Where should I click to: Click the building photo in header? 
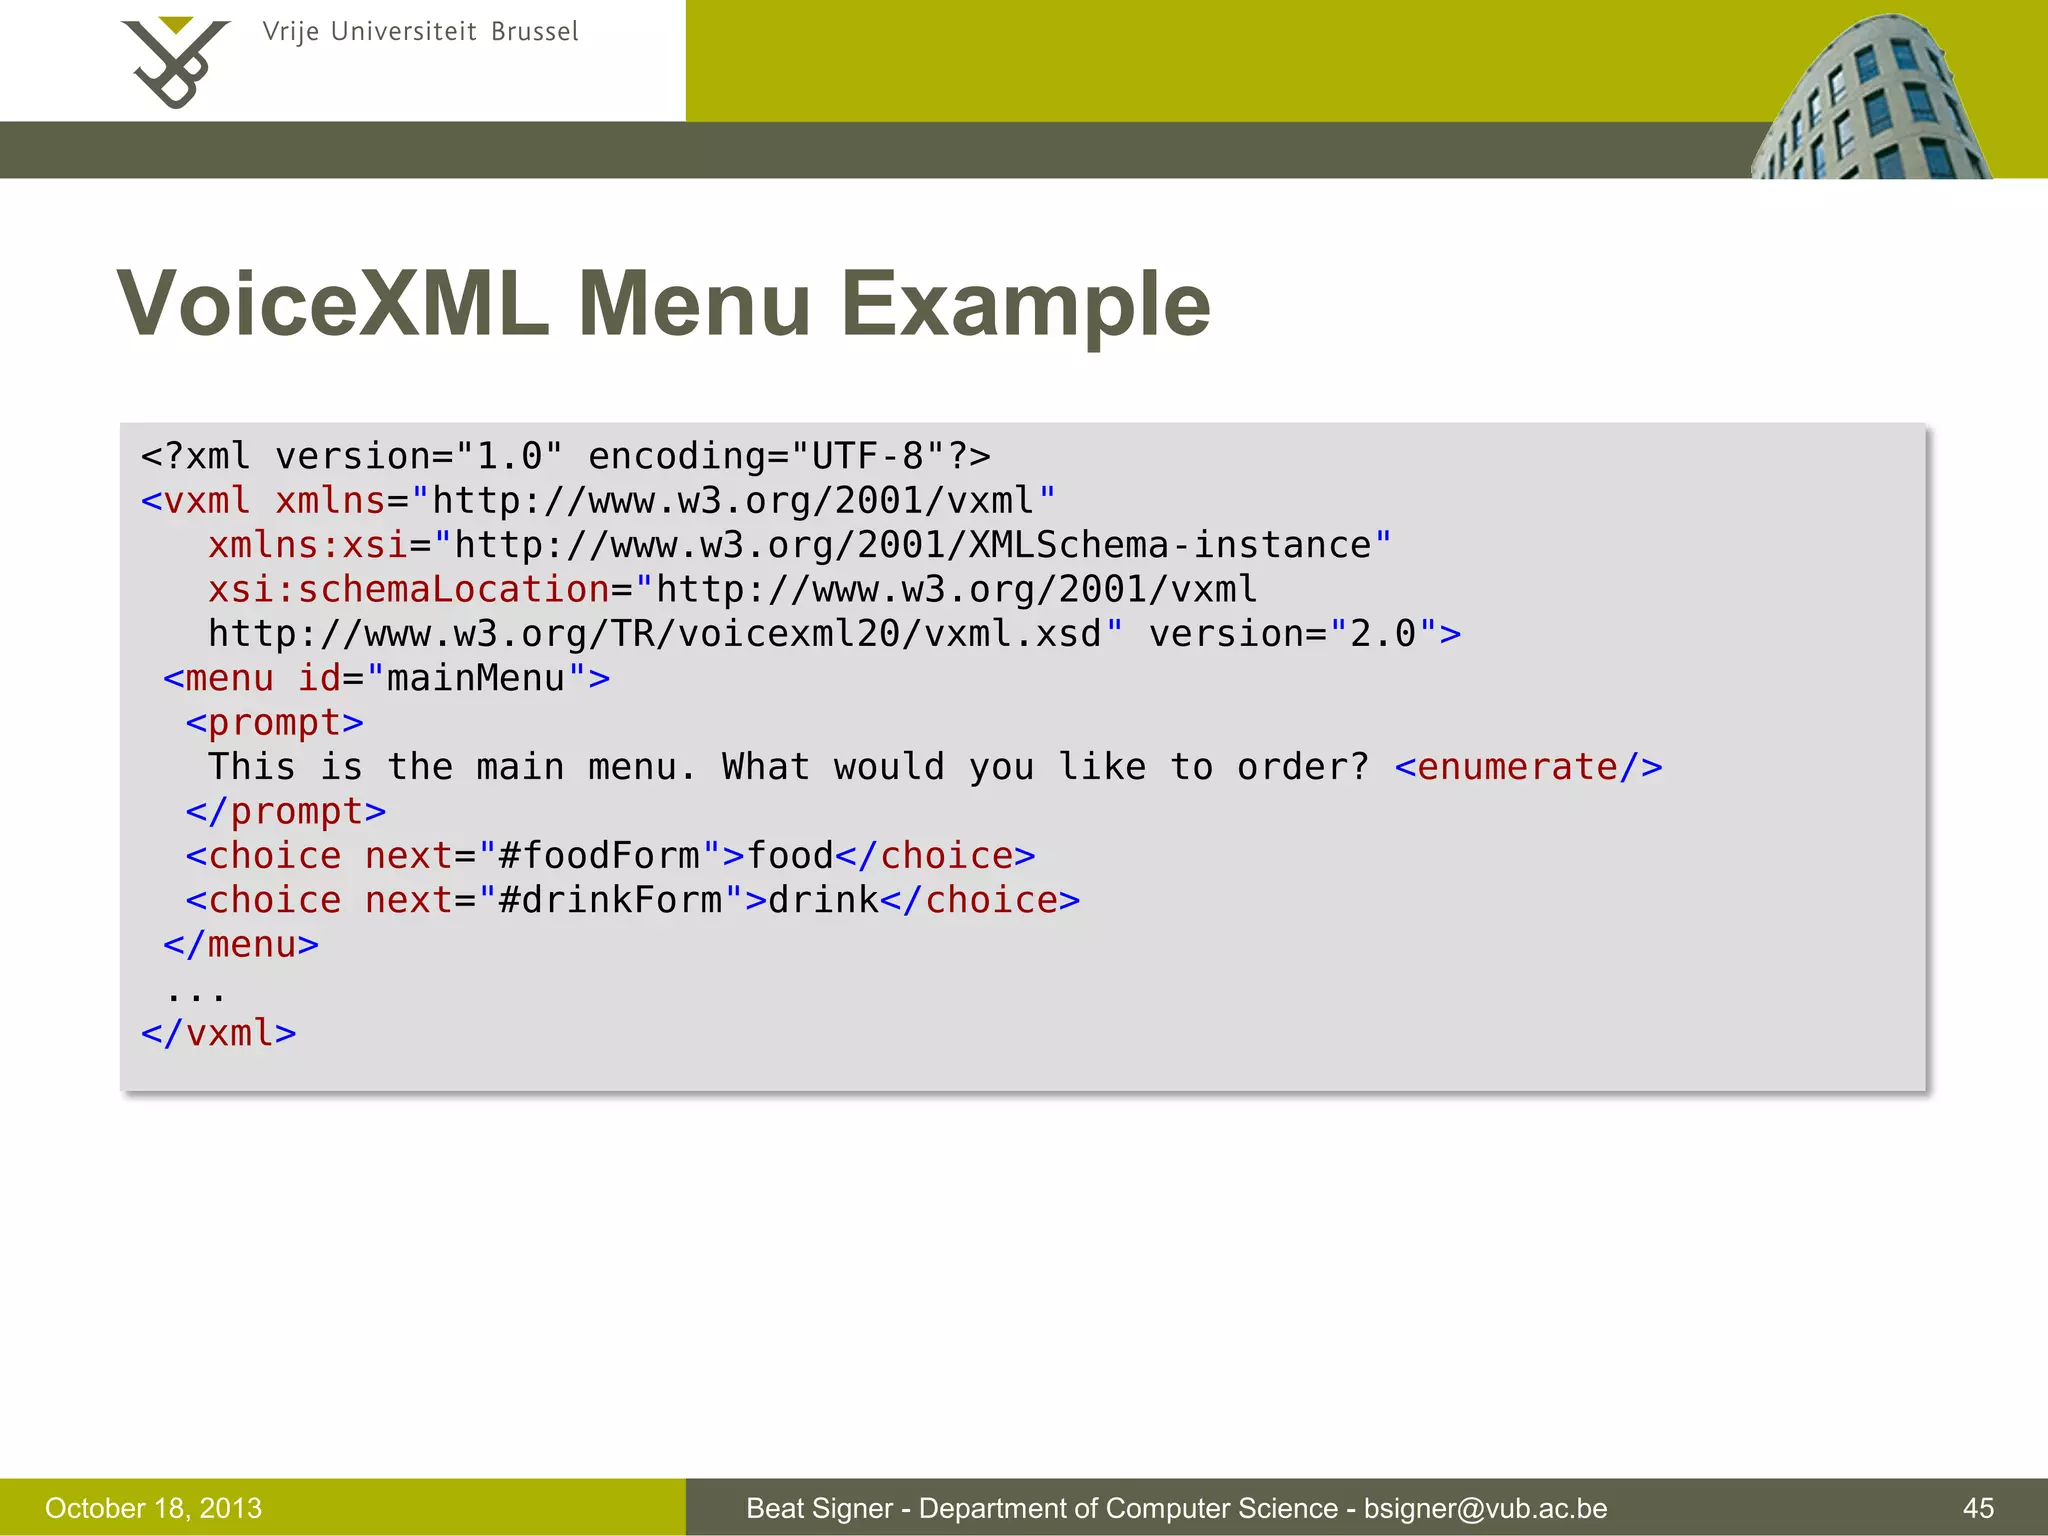tap(1871, 96)
